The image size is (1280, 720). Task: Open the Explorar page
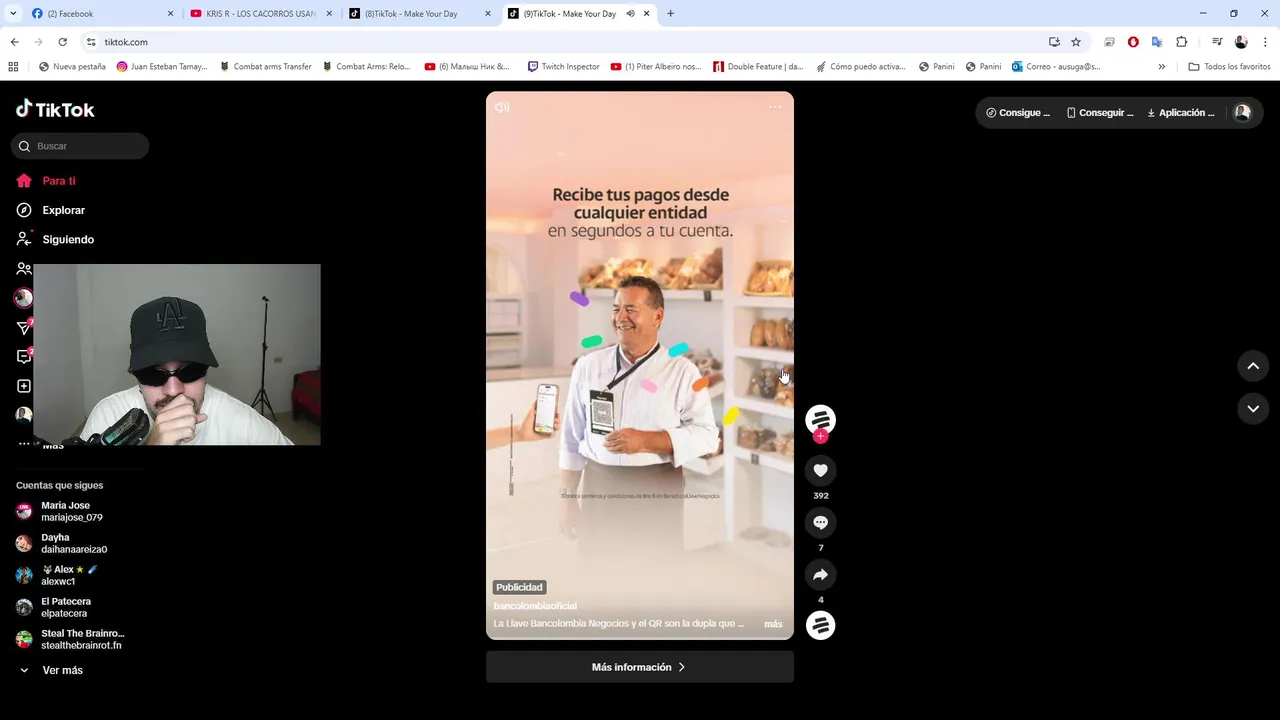(63, 210)
